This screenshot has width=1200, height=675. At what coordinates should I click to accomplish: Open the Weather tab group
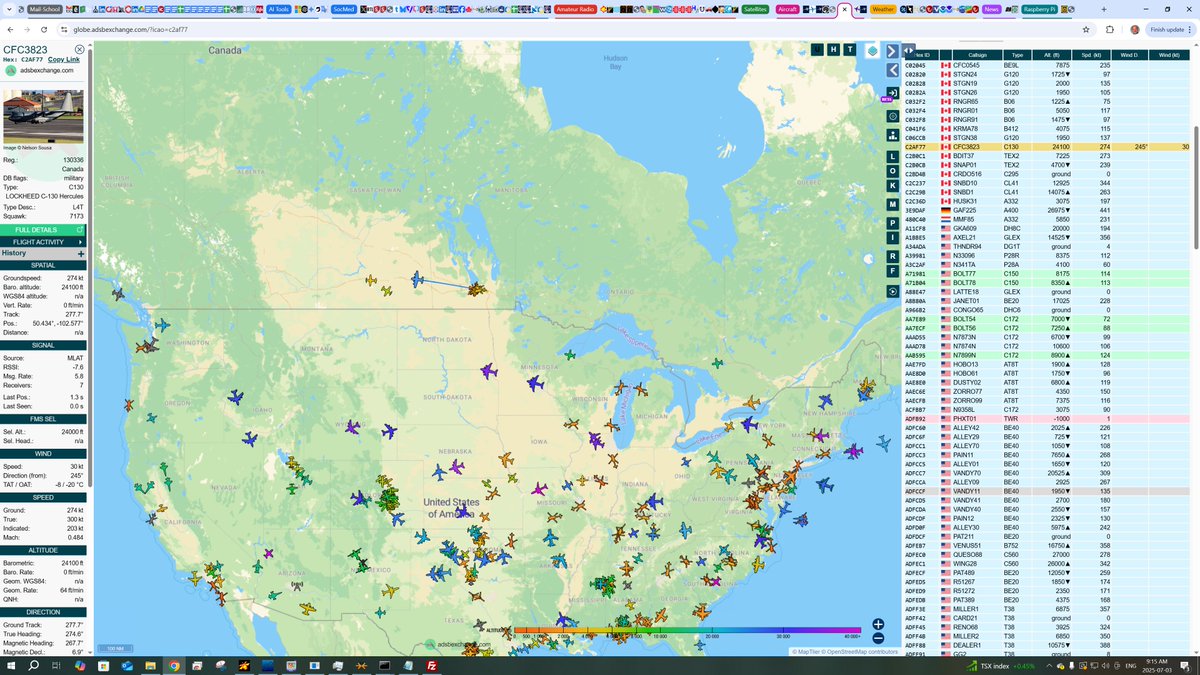[882, 9]
